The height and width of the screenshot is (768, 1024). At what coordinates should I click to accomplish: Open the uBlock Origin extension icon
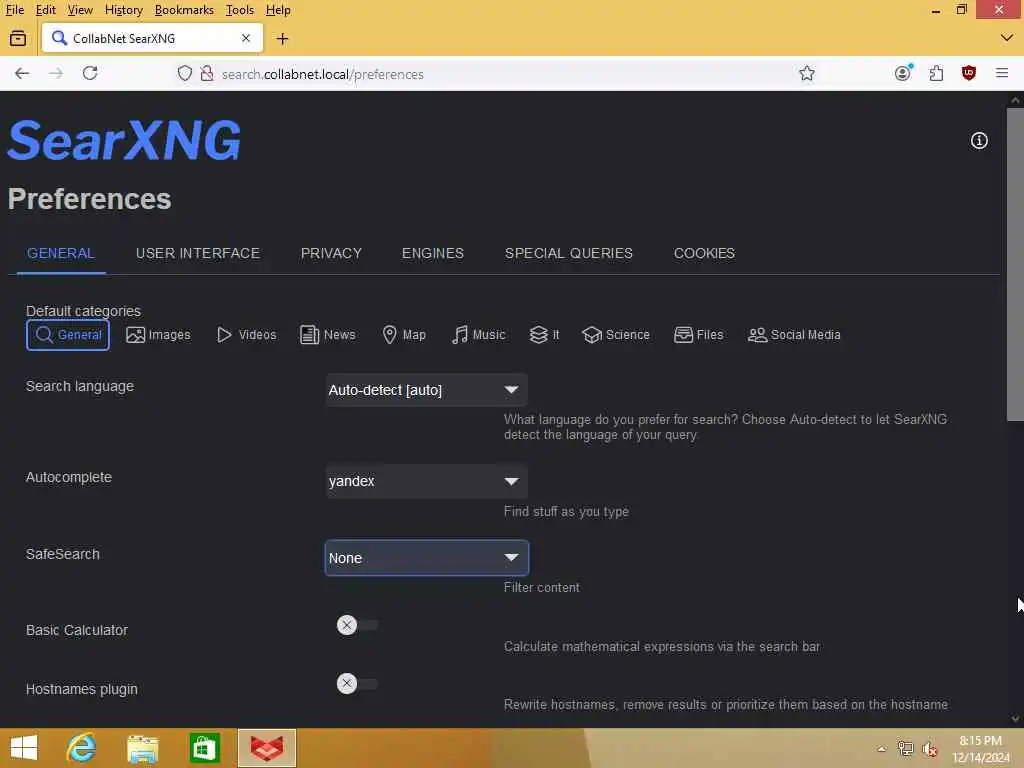click(x=969, y=73)
